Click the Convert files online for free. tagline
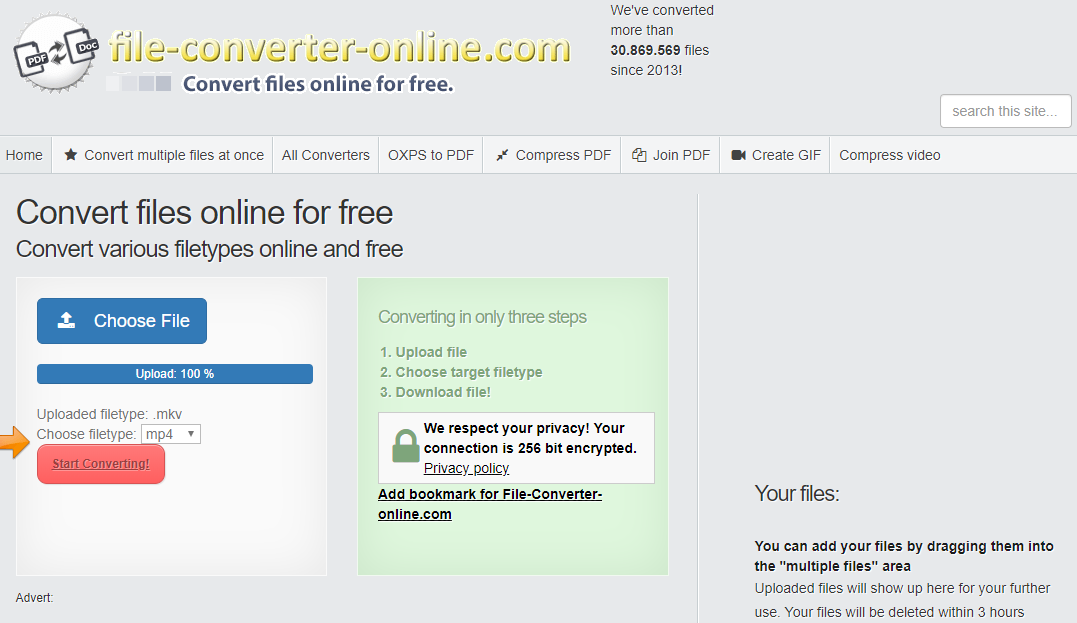Viewport: 1077px width, 623px height. click(x=318, y=84)
